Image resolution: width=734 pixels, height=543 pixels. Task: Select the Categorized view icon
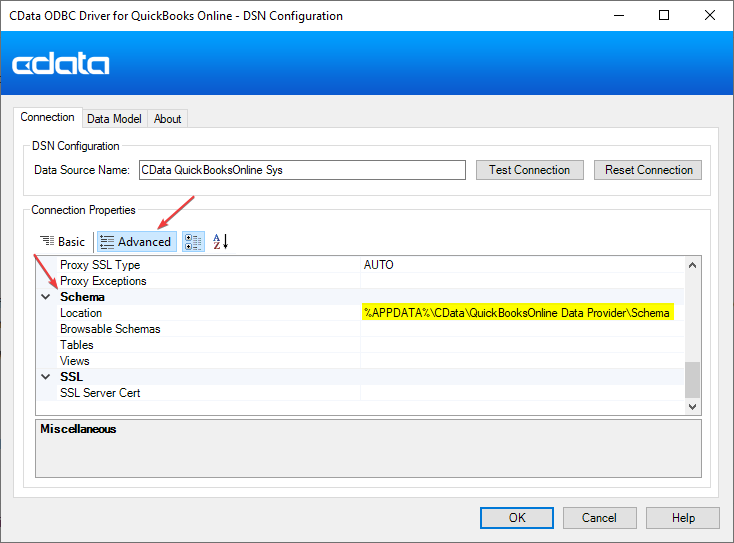click(x=193, y=242)
